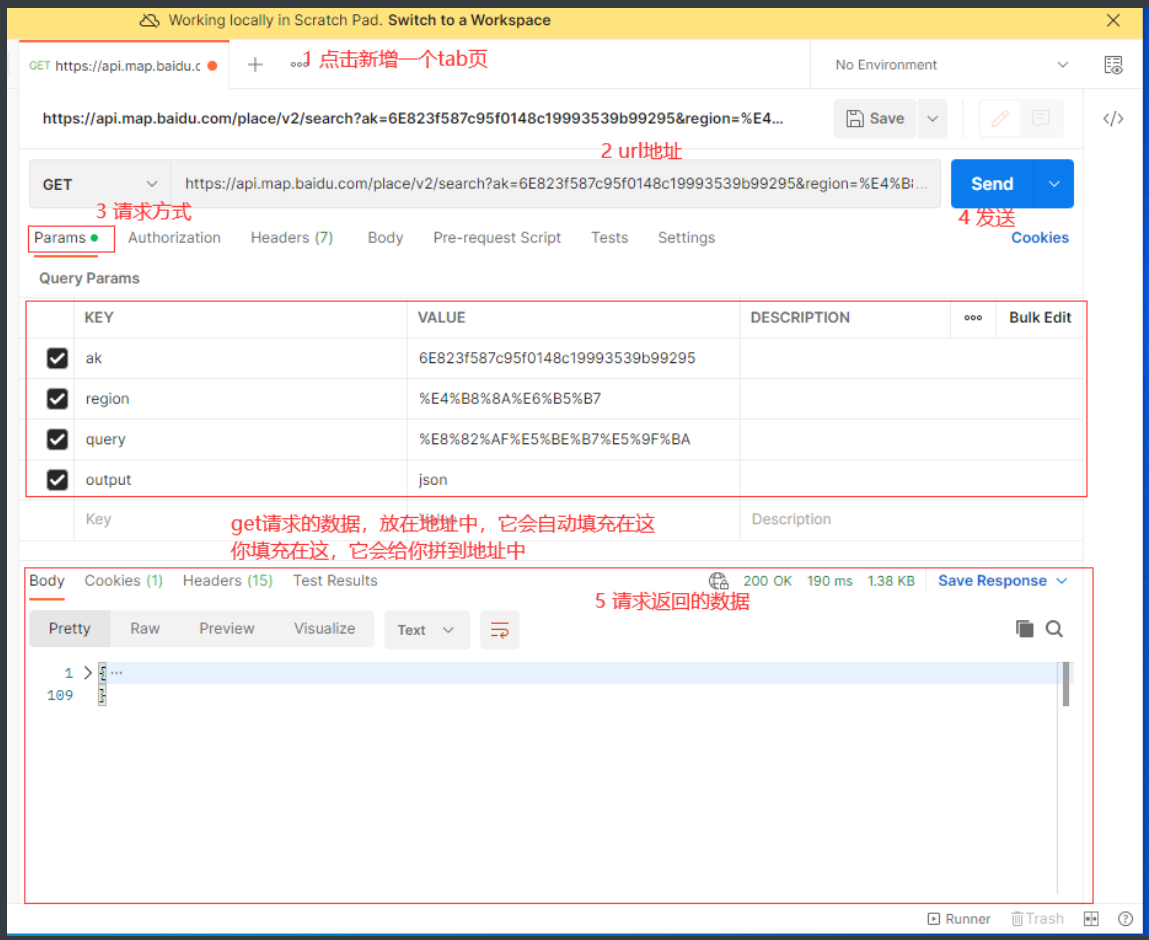Uncheck the ak parameter checkbox
Viewport: 1149px width, 940px height.
click(57, 358)
